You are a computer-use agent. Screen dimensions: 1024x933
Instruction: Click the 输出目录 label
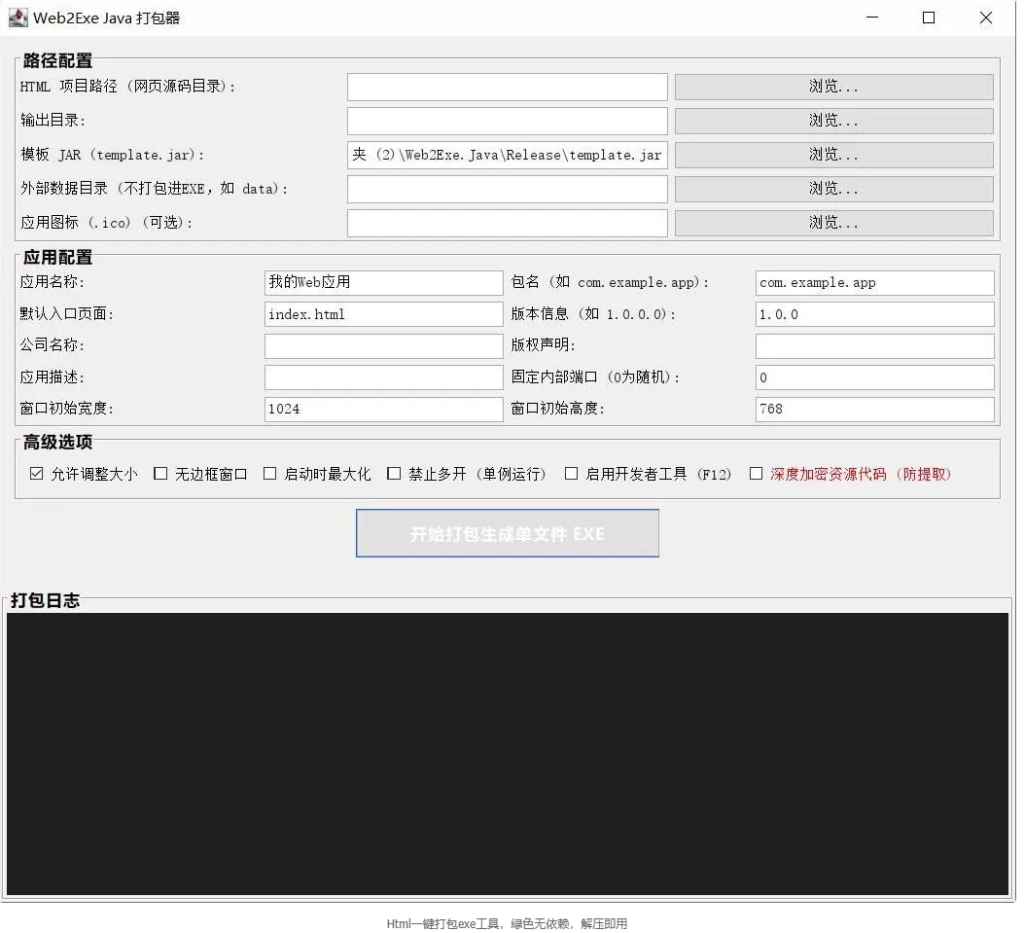[x=52, y=120]
